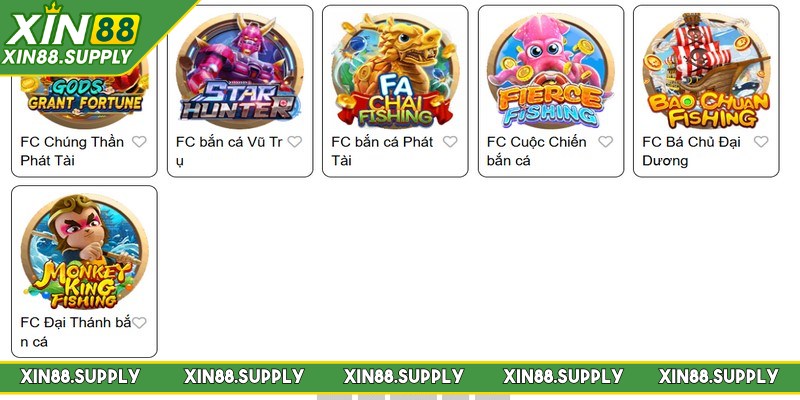Click the XIN88 logo
The width and height of the screenshot is (800, 400).
point(72,29)
